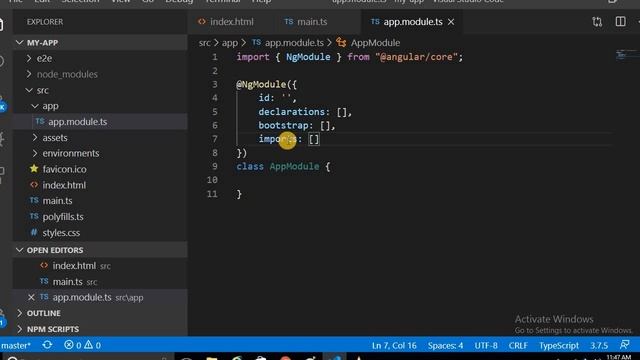Select the app.module.ts editor tab
Image resolution: width=640 pixels, height=360 pixels.
click(412, 22)
